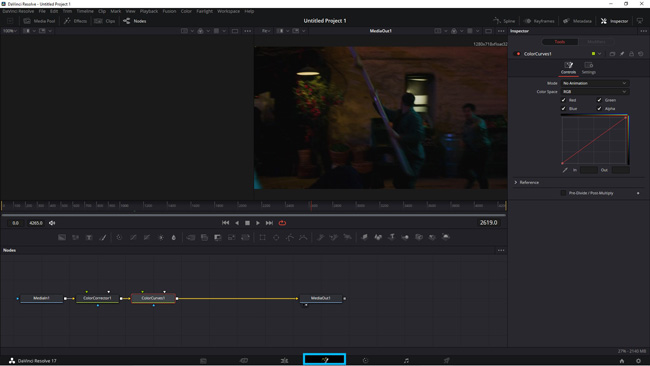Add a Text+ tool from toolbar
This screenshot has width=650, height=366.
pyautogui.click(x=89, y=238)
